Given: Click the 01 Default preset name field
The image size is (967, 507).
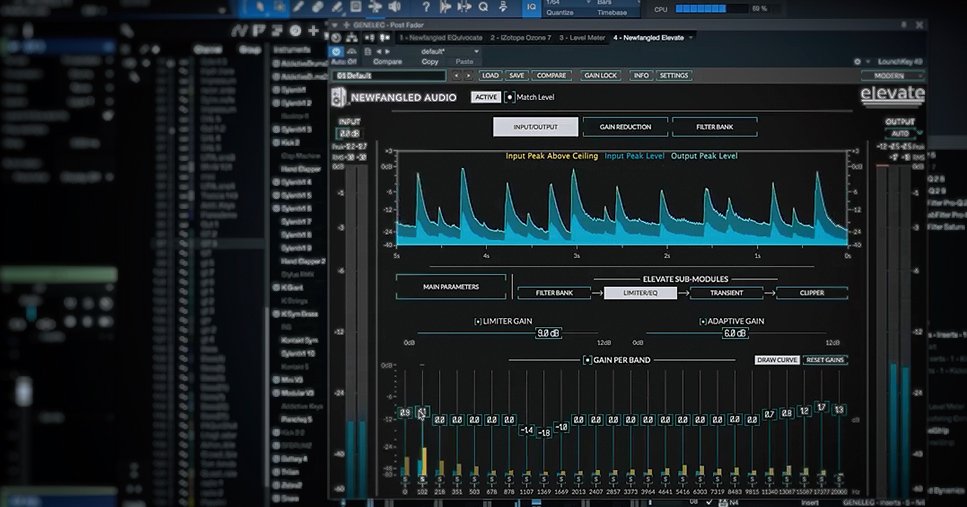Looking at the screenshot, I should pyautogui.click(x=390, y=76).
